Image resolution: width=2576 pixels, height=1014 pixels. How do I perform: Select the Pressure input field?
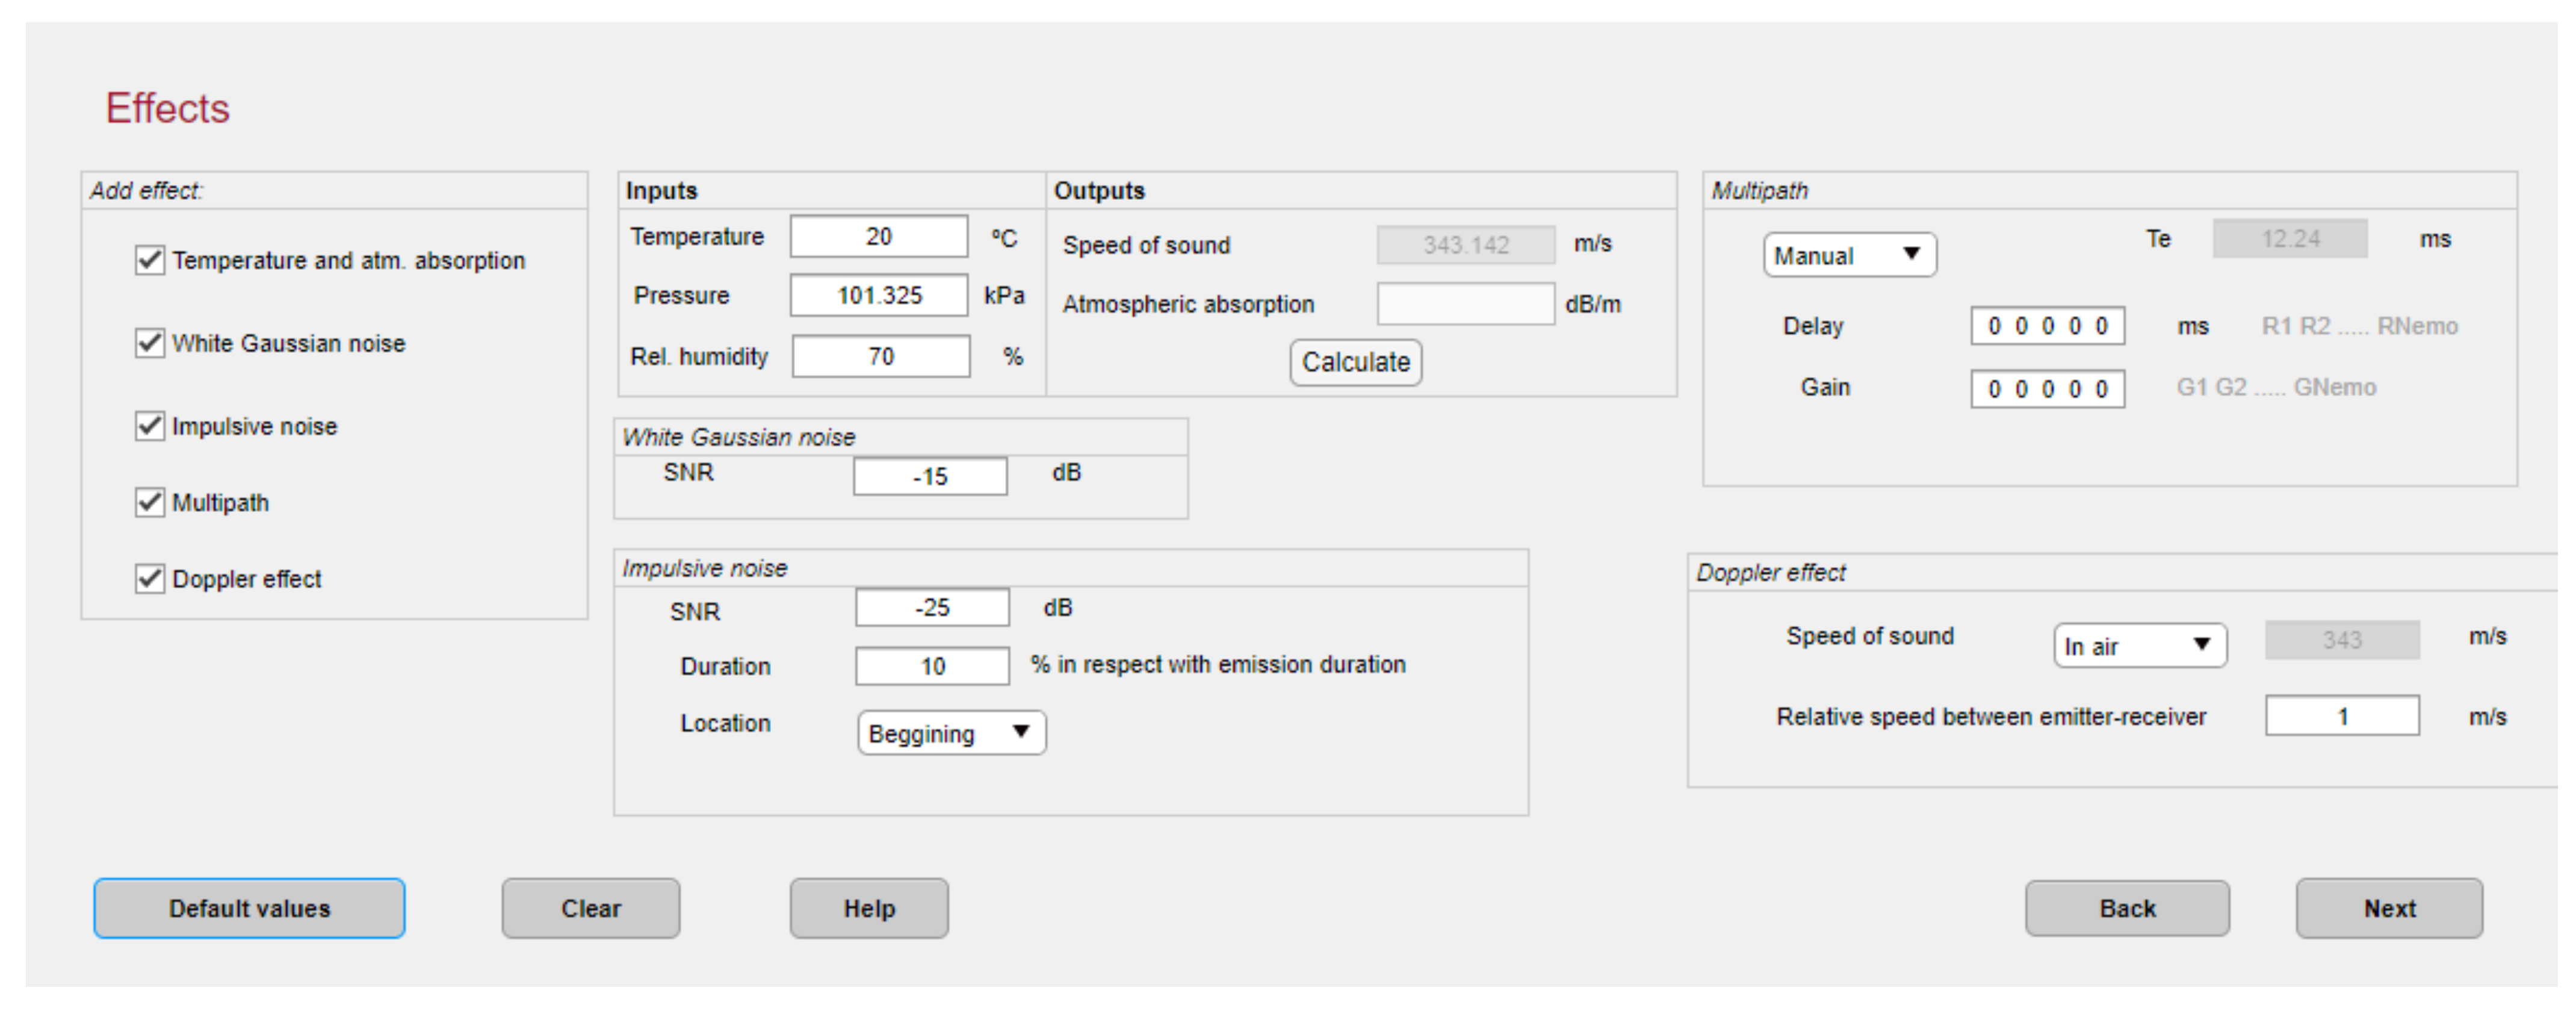point(878,296)
